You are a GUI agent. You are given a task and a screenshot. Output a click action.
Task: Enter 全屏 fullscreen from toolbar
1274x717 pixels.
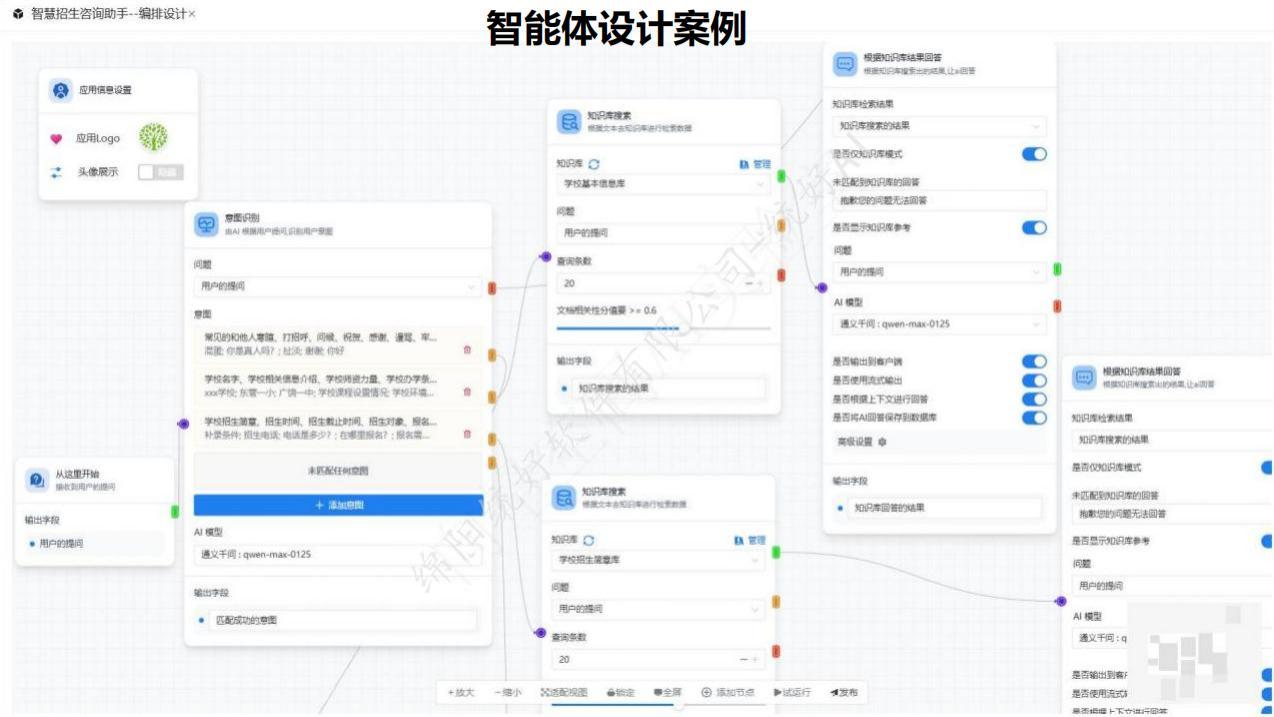[668, 692]
